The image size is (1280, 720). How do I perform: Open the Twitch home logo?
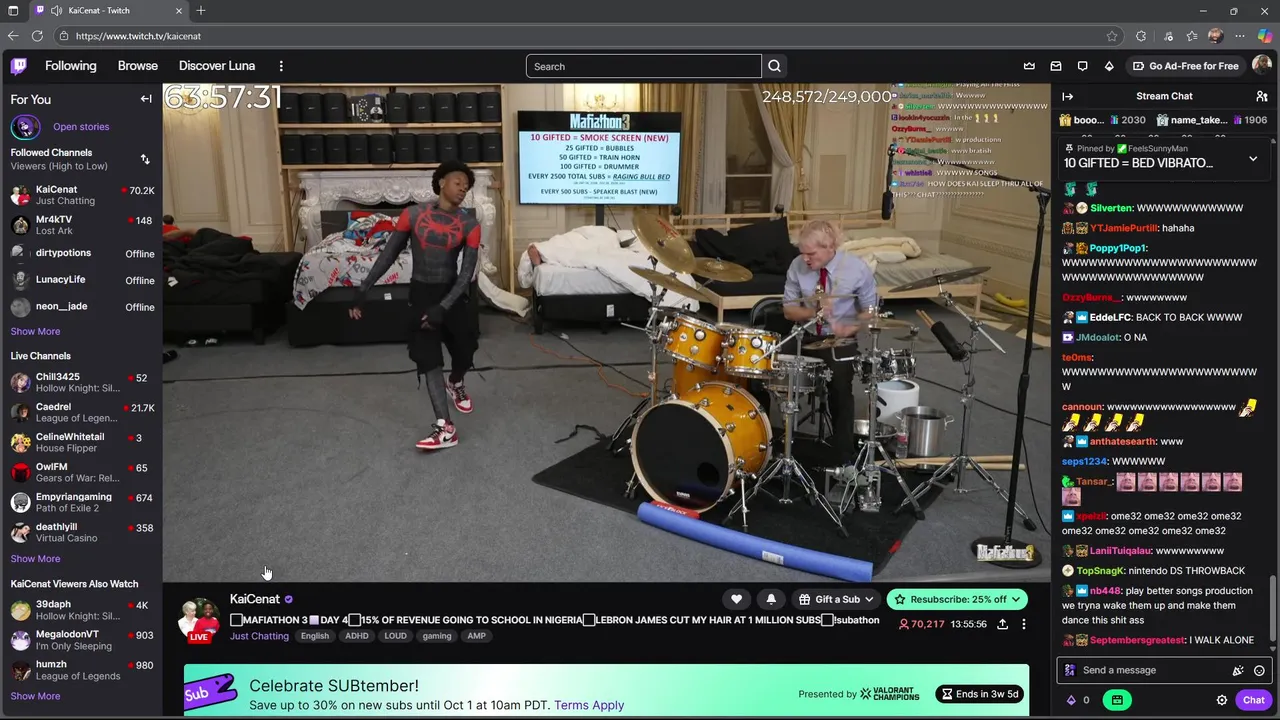19,66
